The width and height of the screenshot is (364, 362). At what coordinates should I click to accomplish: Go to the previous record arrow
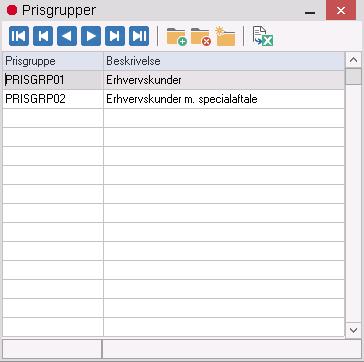[x=67, y=36]
